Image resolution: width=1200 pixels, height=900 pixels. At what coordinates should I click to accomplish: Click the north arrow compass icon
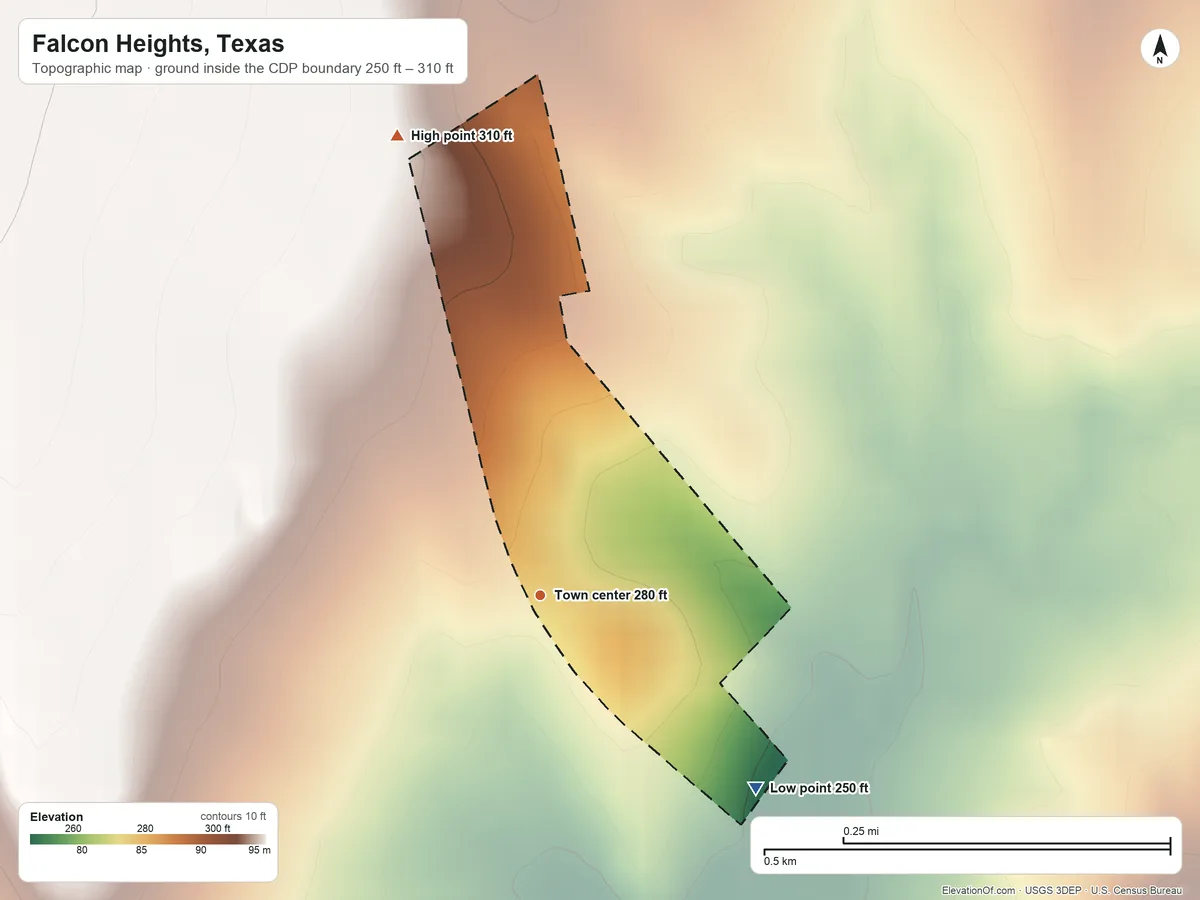pos(1160,50)
